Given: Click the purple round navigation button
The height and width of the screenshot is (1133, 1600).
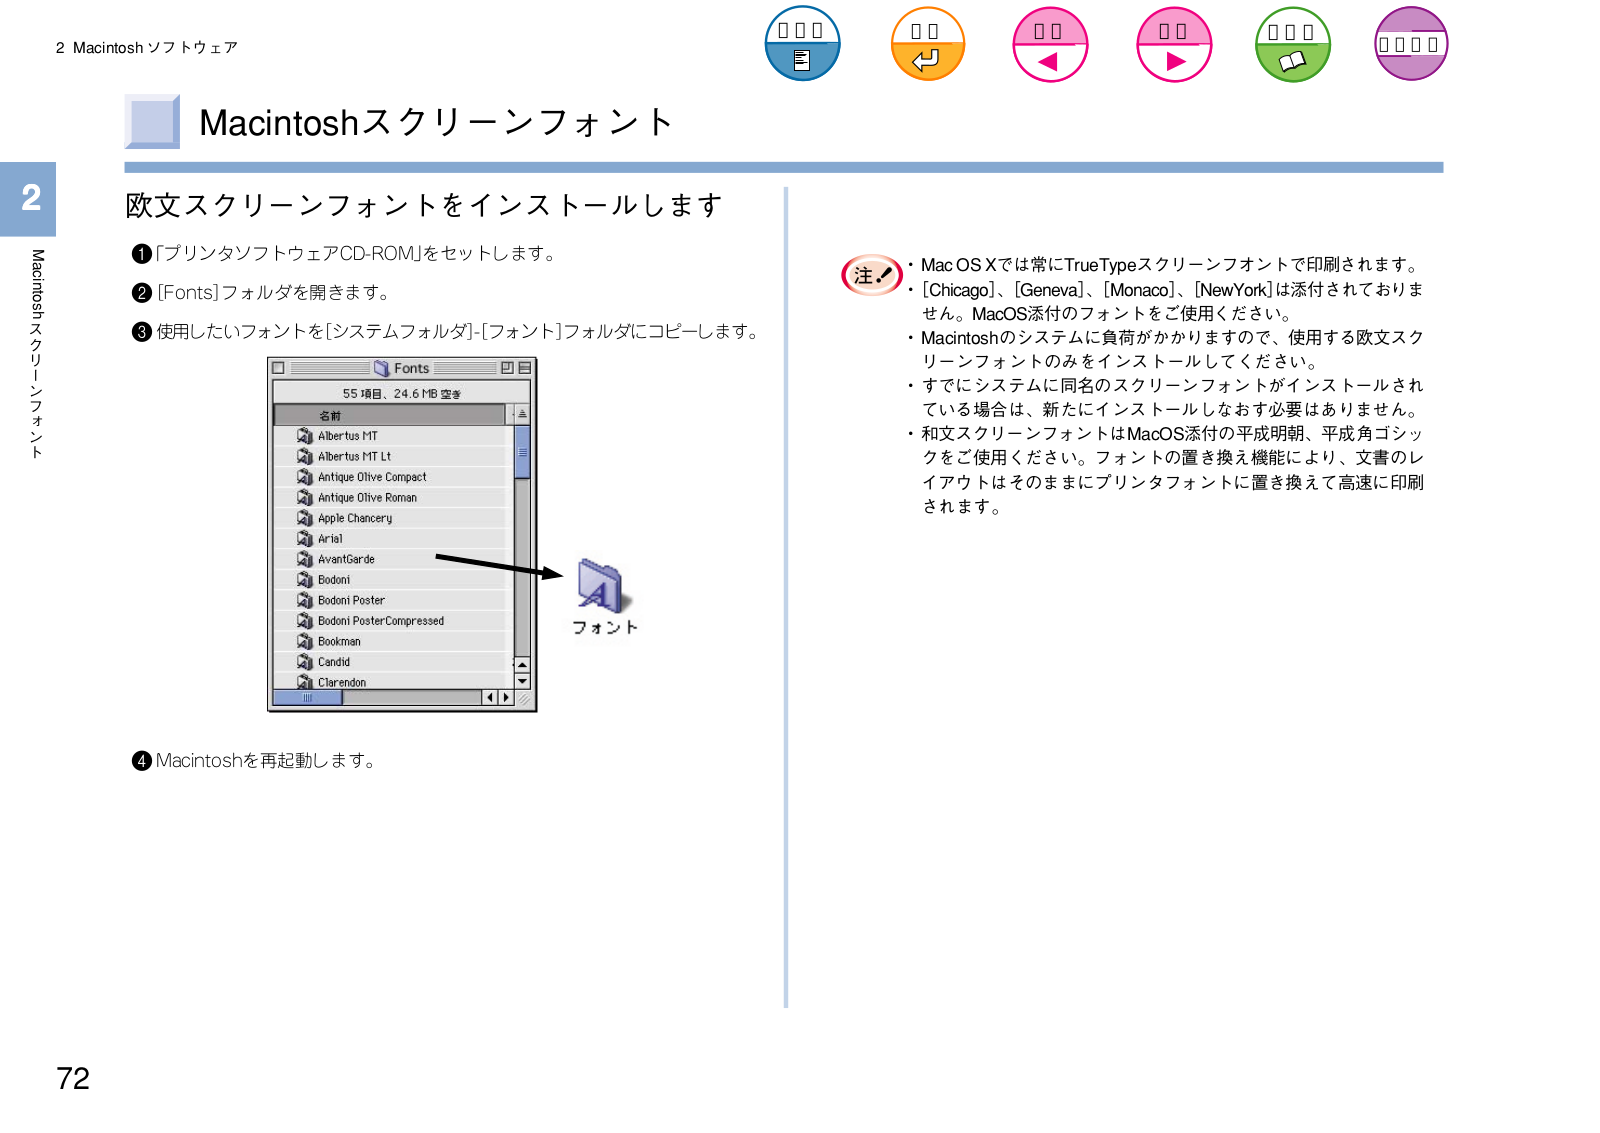Looking at the screenshot, I should pos(1411,44).
